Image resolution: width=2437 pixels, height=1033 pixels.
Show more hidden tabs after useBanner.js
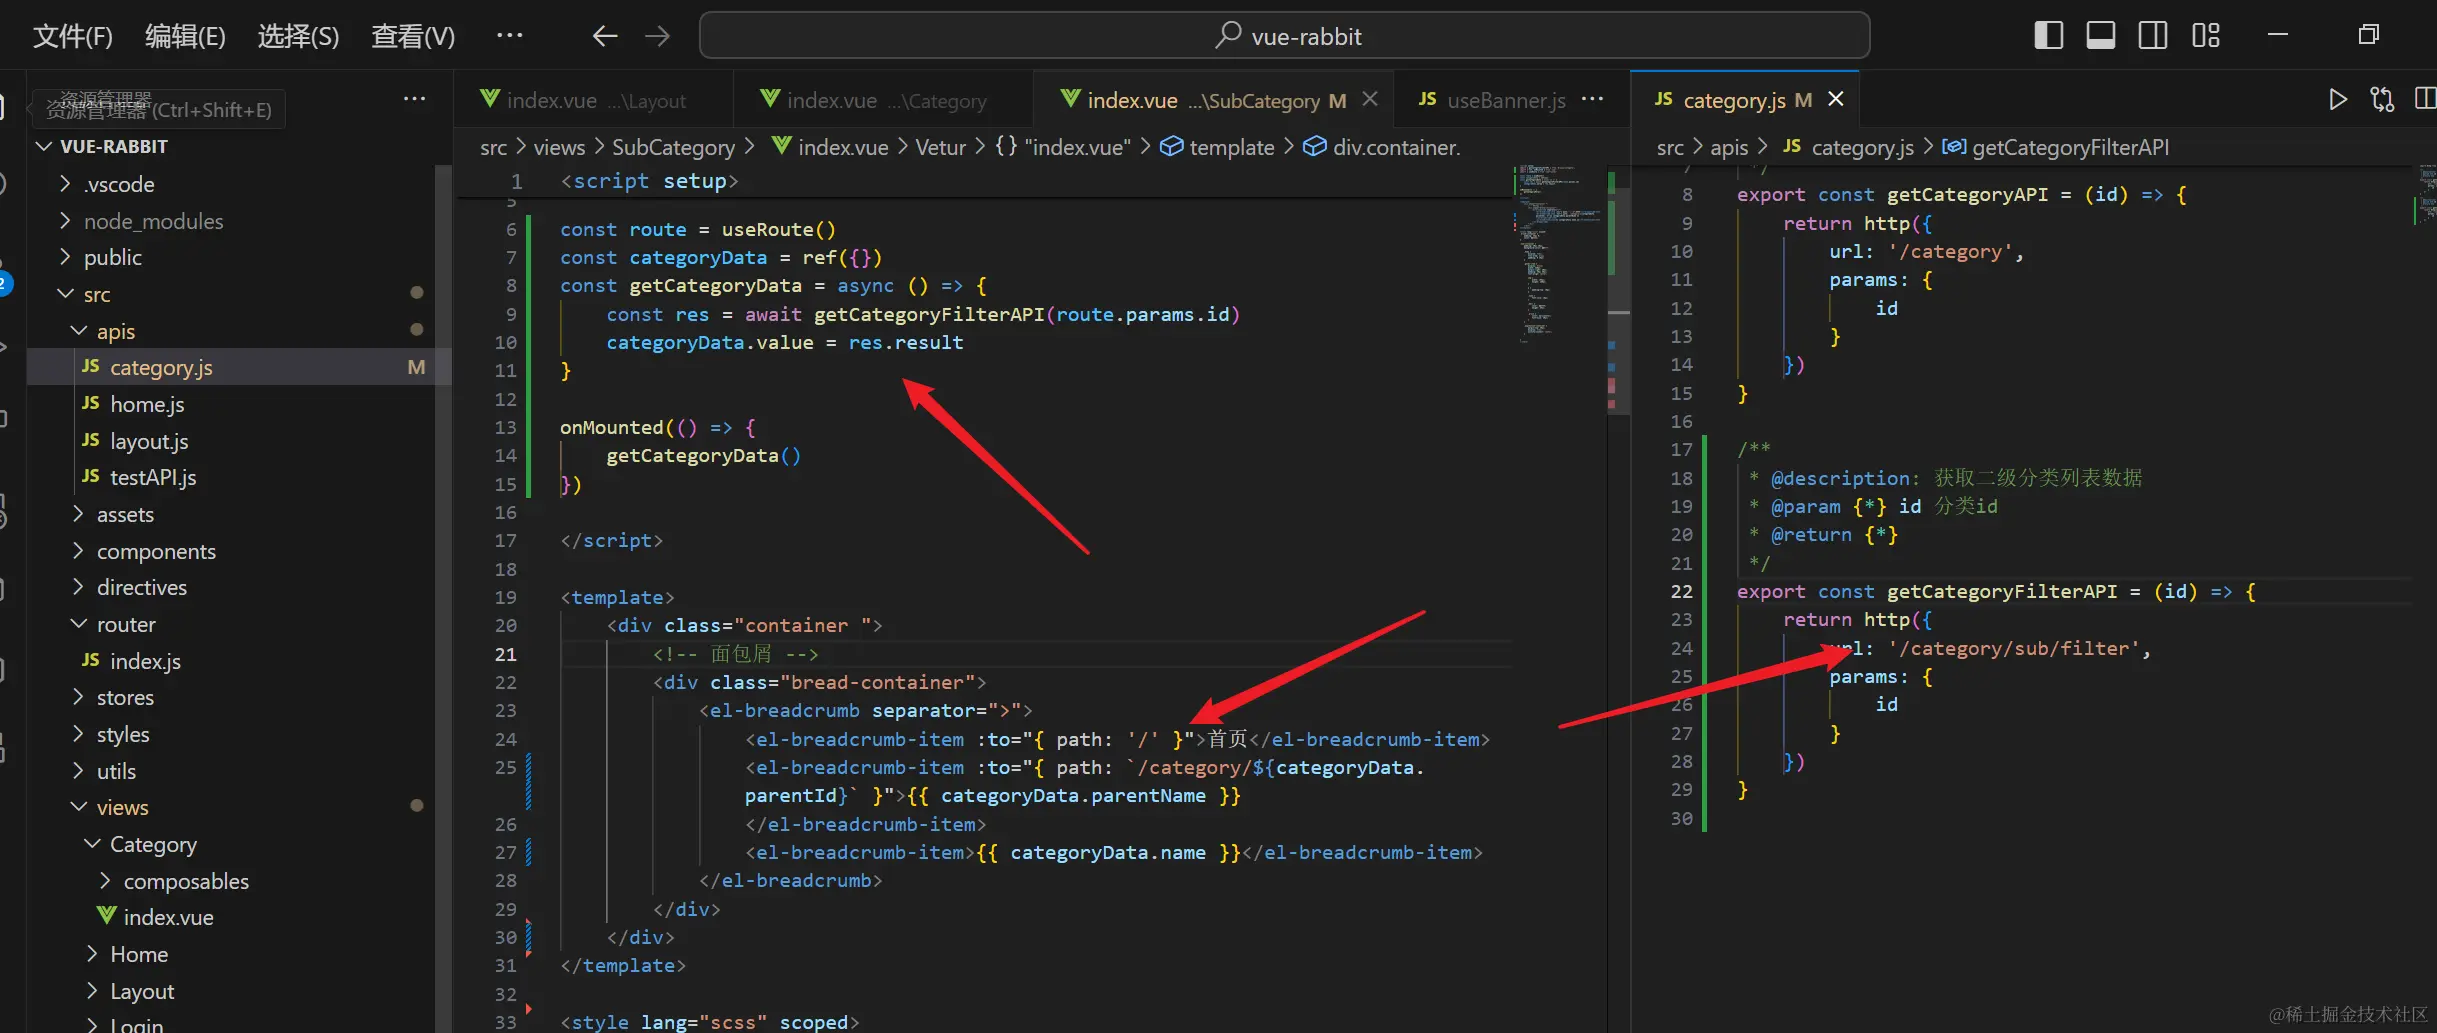pos(1592,99)
